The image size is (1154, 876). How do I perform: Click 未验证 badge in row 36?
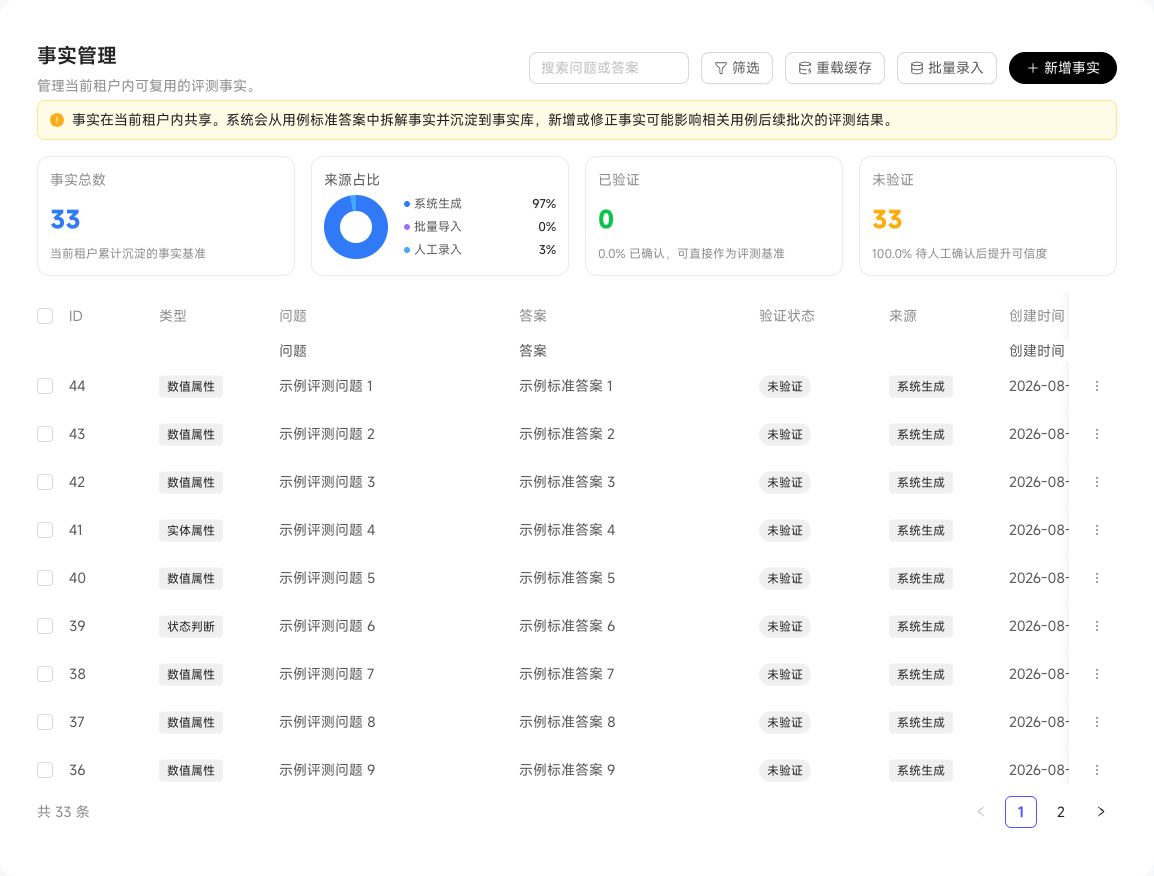[x=785, y=771]
